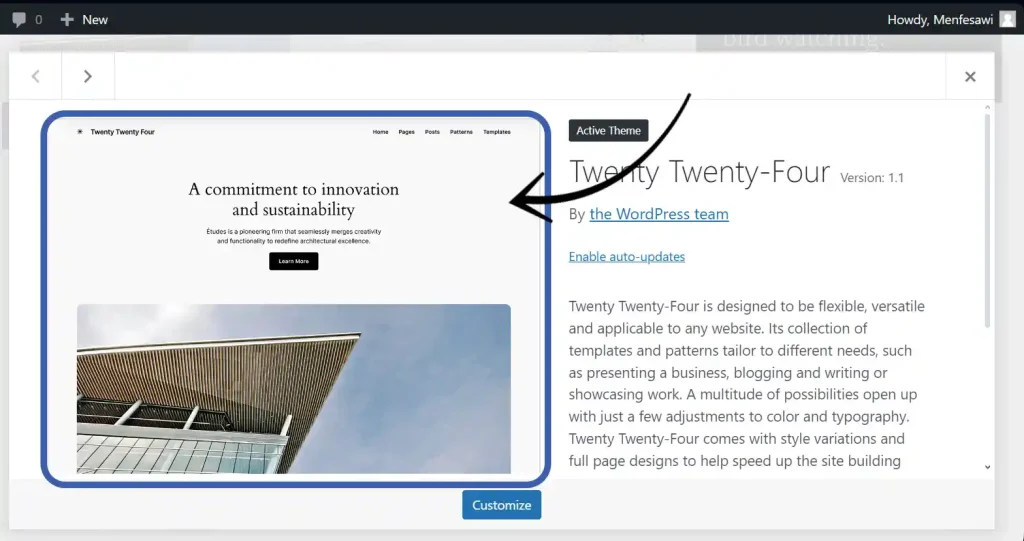Image resolution: width=1024 pixels, height=541 pixels.
Task: Click the Active Theme badge
Action: pos(608,130)
